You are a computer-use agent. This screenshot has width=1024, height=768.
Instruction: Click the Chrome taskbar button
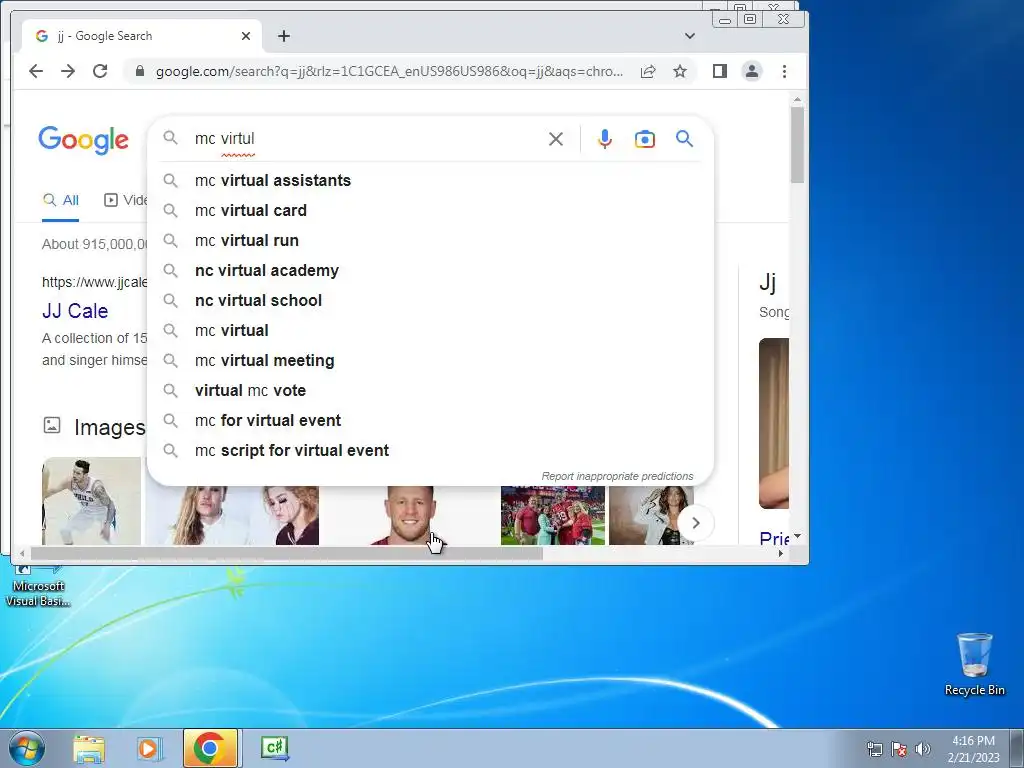click(210, 748)
